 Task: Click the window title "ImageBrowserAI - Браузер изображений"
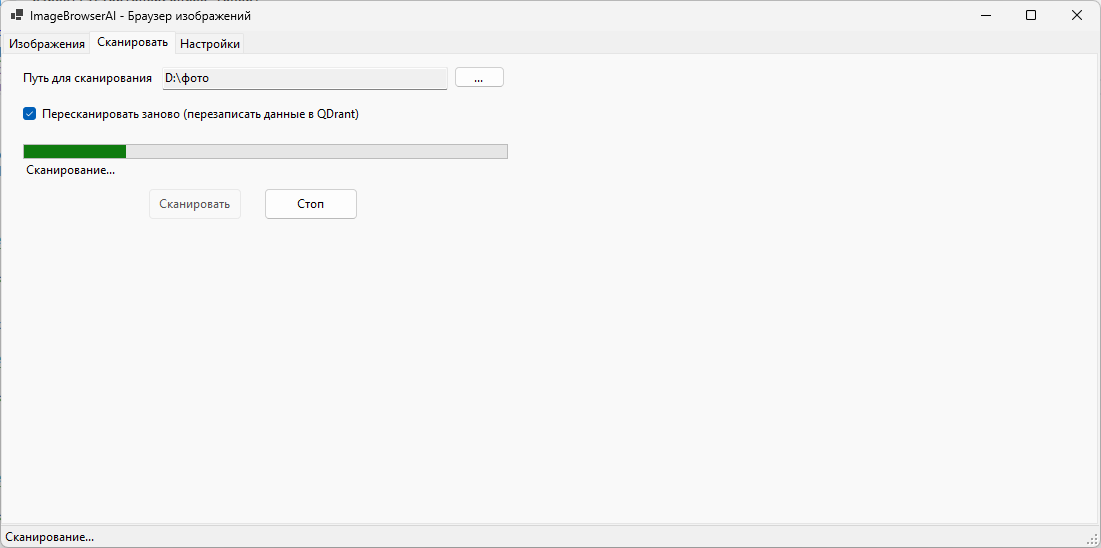[140, 16]
